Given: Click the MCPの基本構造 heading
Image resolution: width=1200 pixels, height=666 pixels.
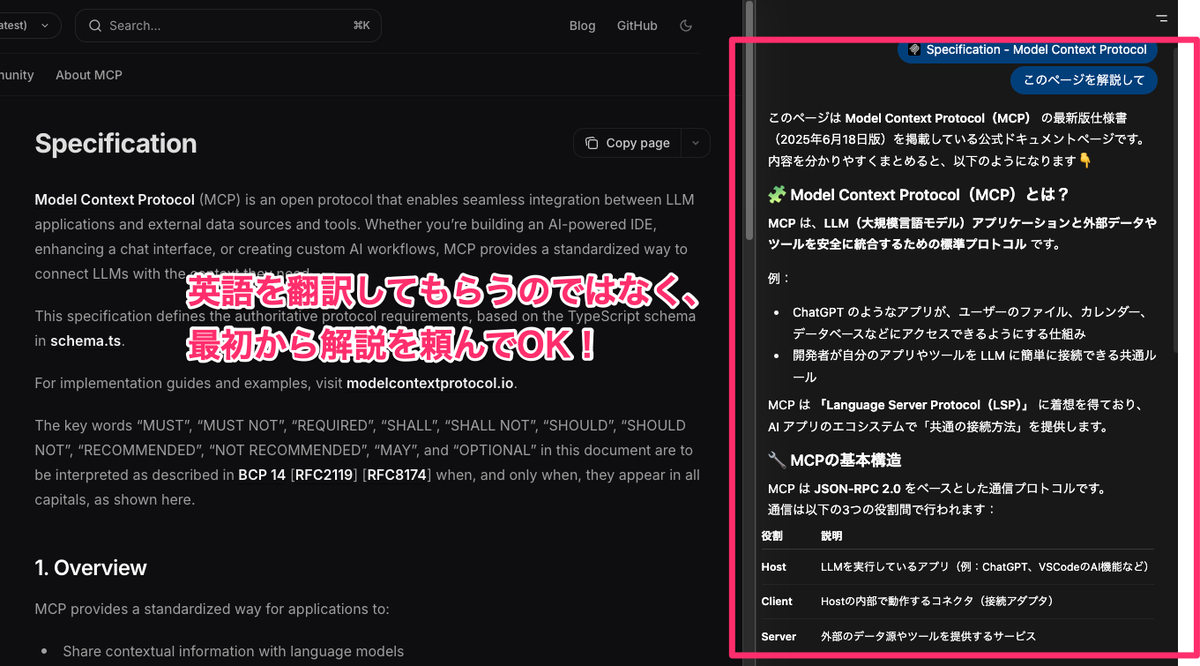Looking at the screenshot, I should (x=835, y=460).
